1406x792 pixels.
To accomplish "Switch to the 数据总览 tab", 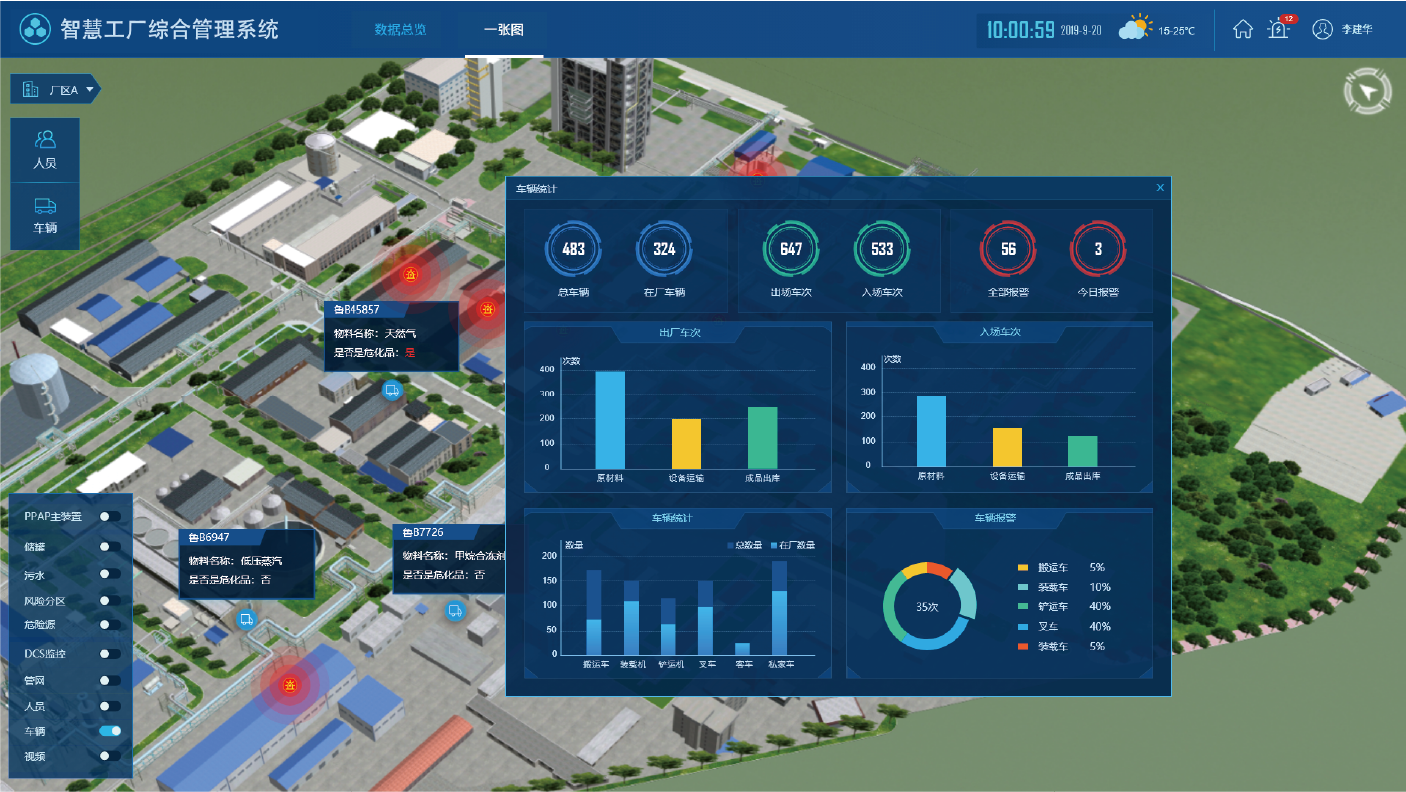I will point(399,30).
